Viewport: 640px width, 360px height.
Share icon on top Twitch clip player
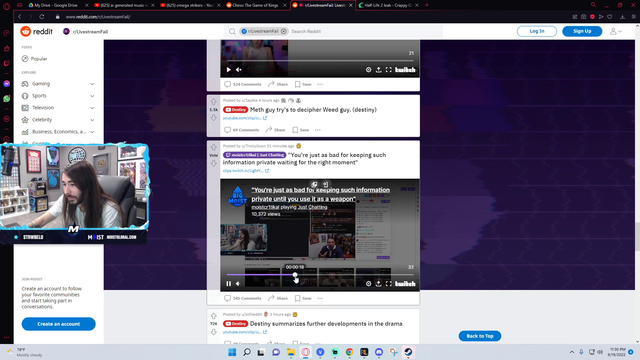[379, 70]
